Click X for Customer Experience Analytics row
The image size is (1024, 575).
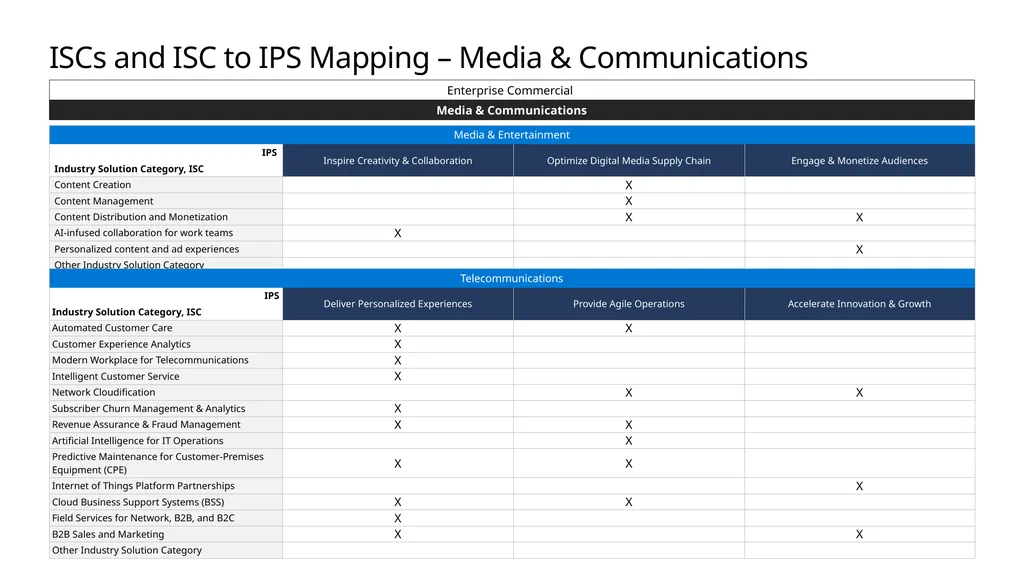coord(398,344)
